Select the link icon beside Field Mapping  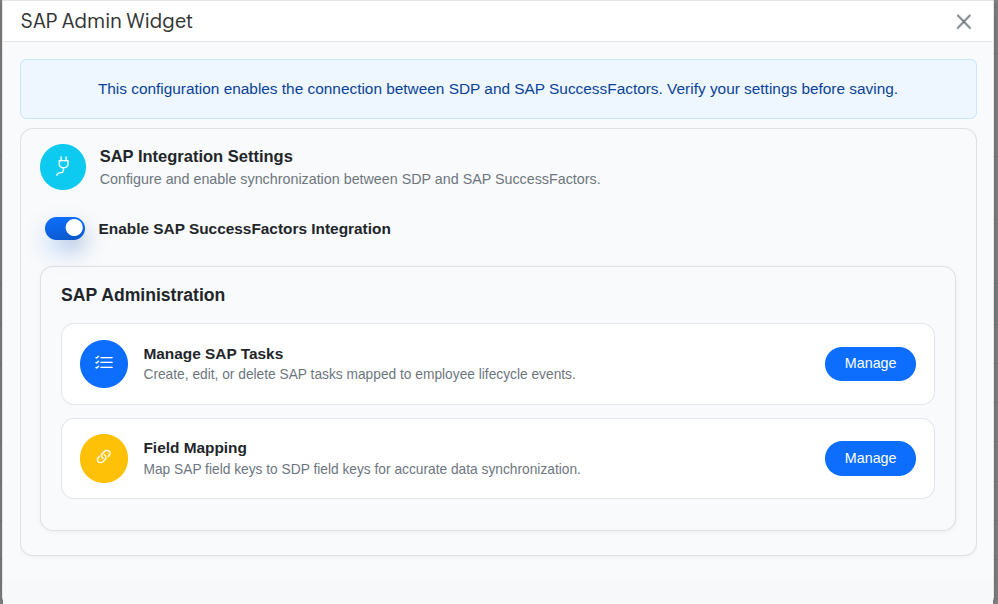[104, 458]
